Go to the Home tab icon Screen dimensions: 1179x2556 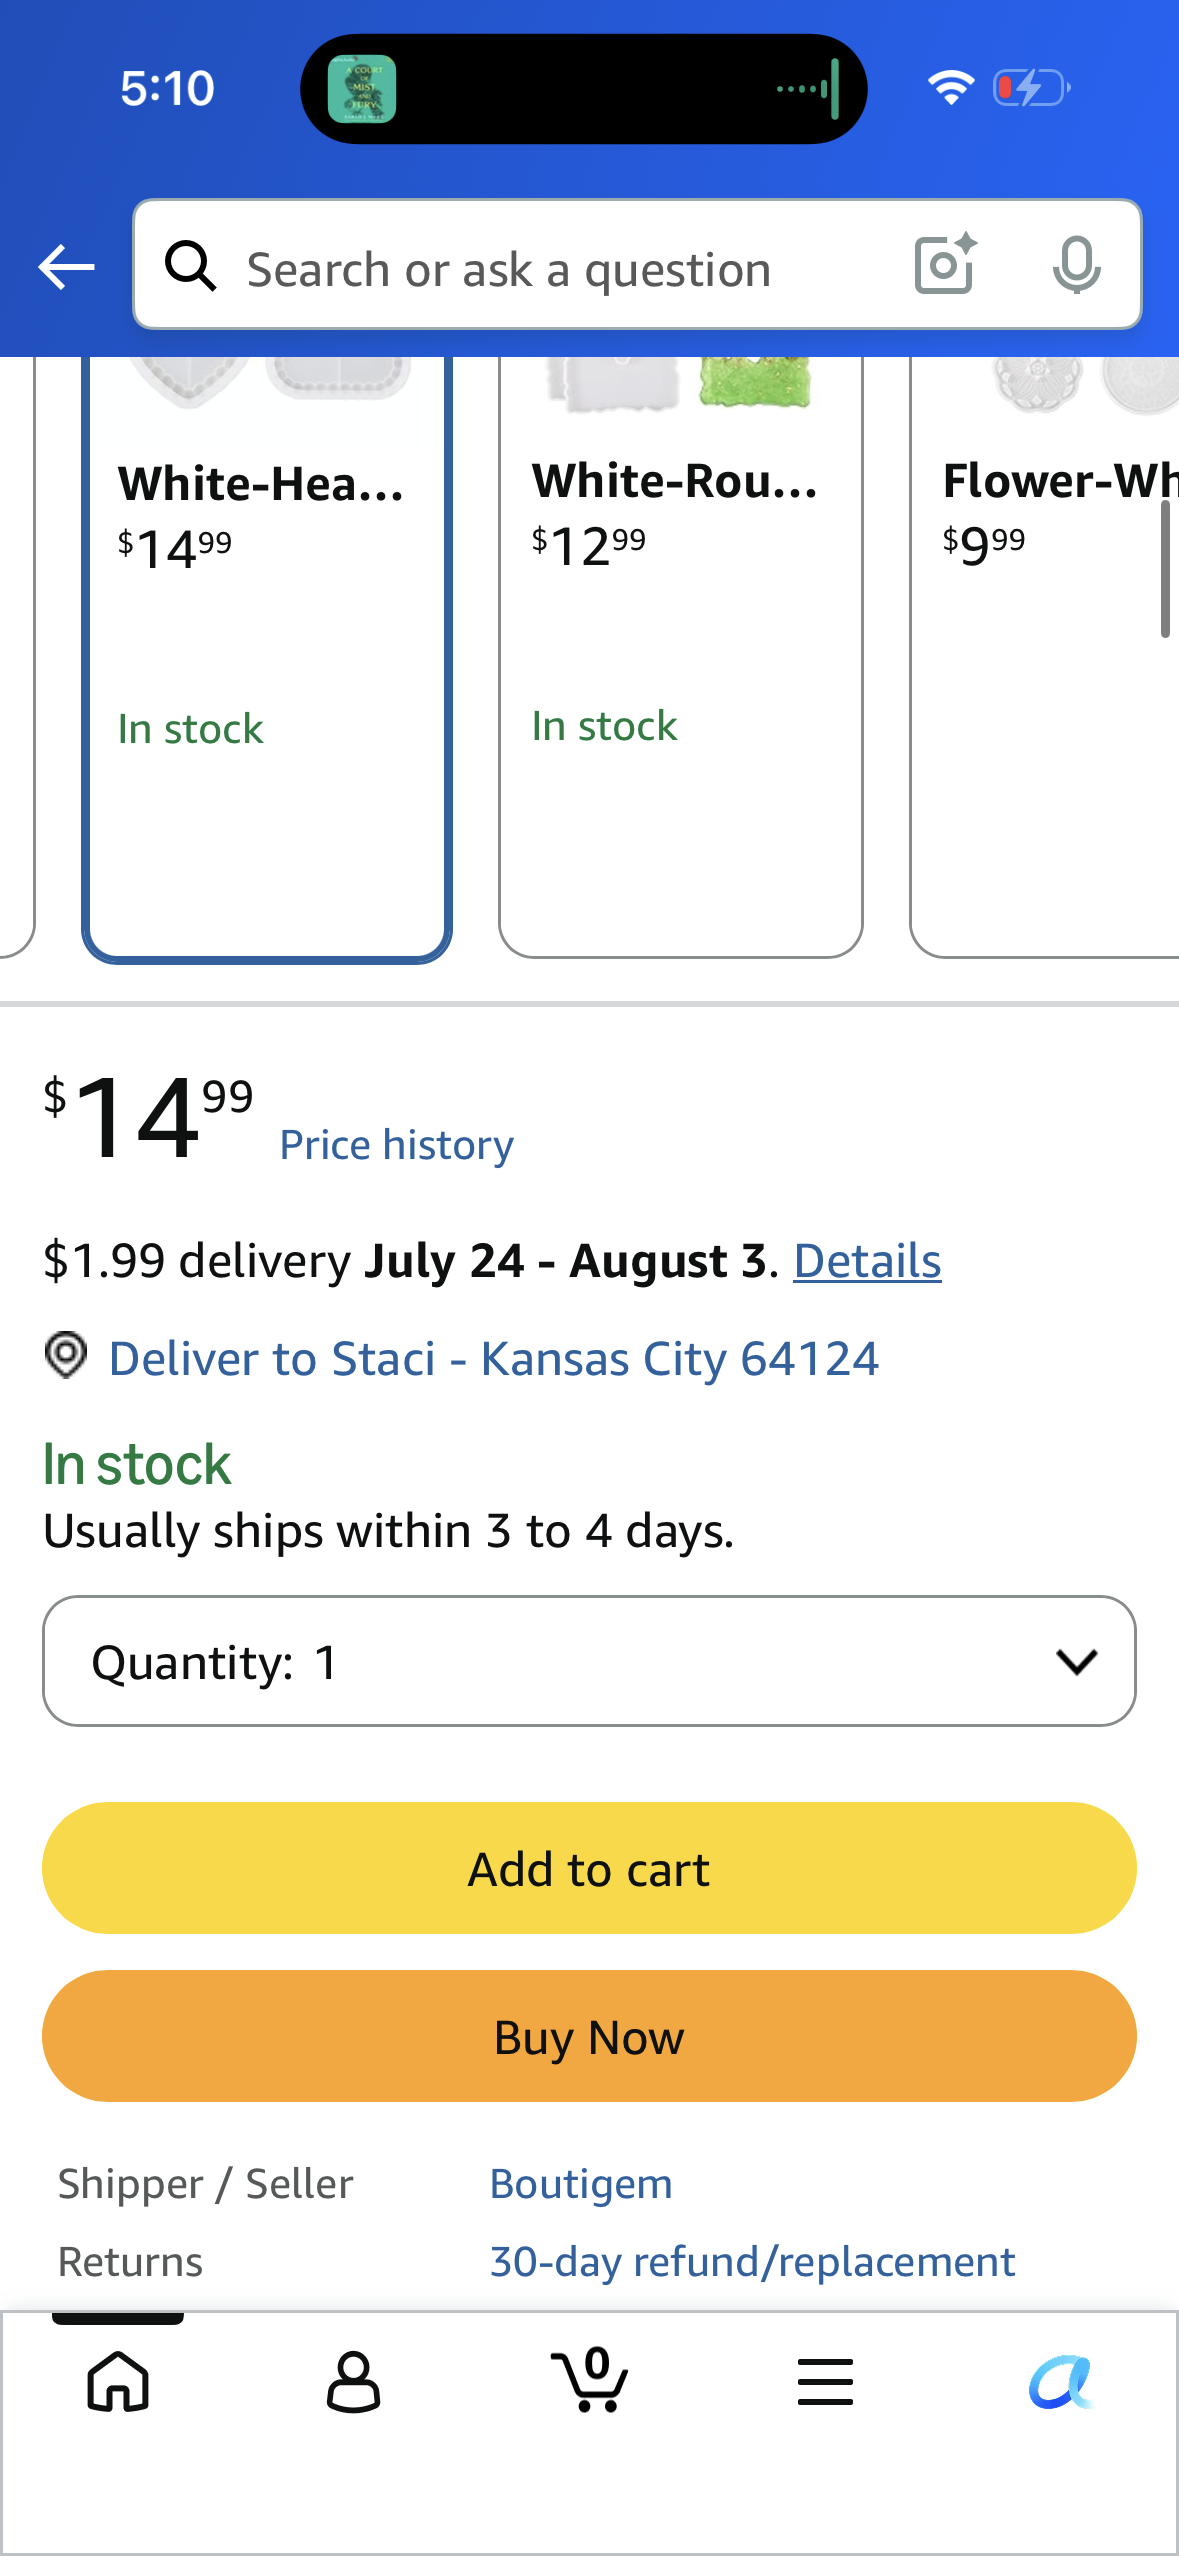(118, 2381)
